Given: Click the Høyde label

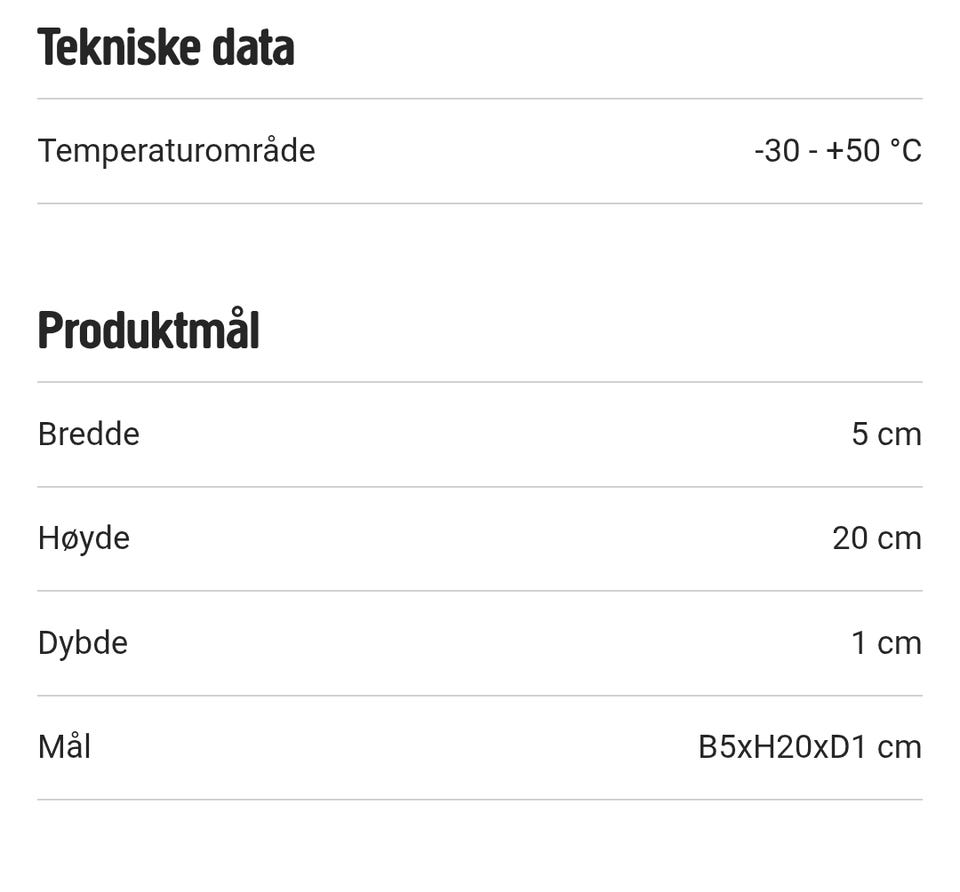Looking at the screenshot, I should 84,538.
